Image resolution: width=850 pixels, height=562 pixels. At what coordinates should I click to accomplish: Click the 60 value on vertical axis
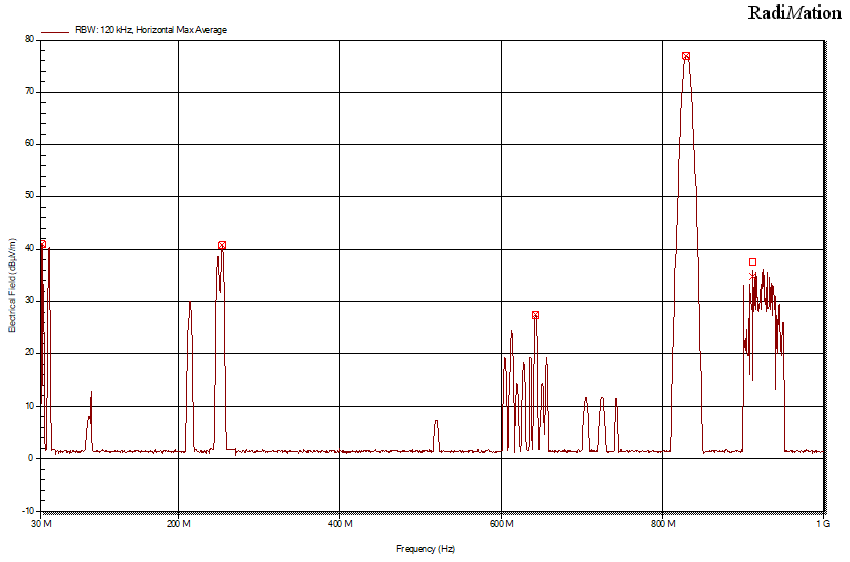[29, 143]
